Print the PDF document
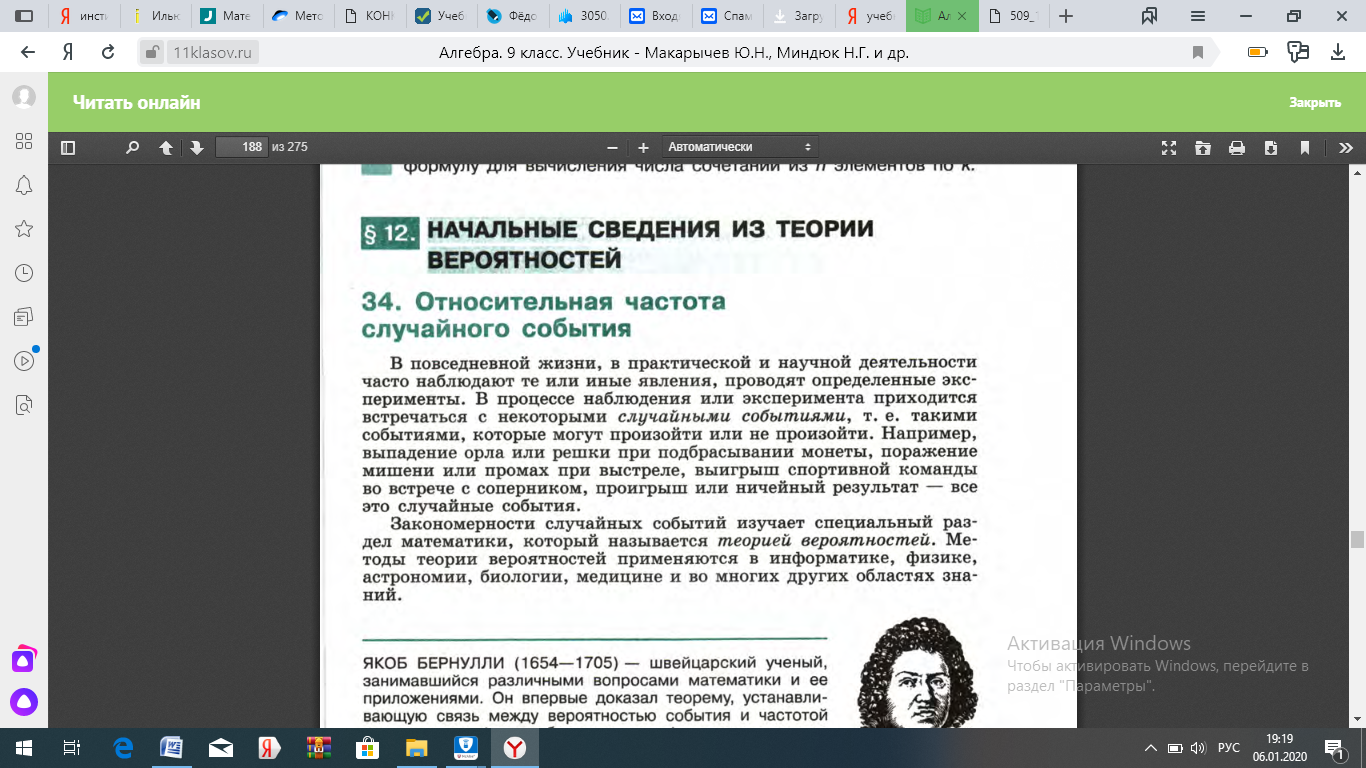The height and width of the screenshot is (768, 1366). pos(1237,148)
